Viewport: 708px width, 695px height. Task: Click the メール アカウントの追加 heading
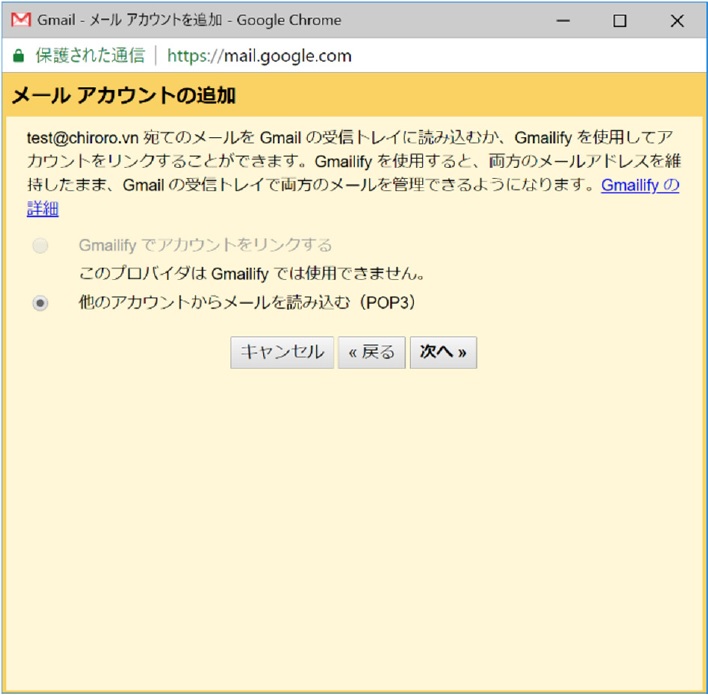(x=124, y=96)
